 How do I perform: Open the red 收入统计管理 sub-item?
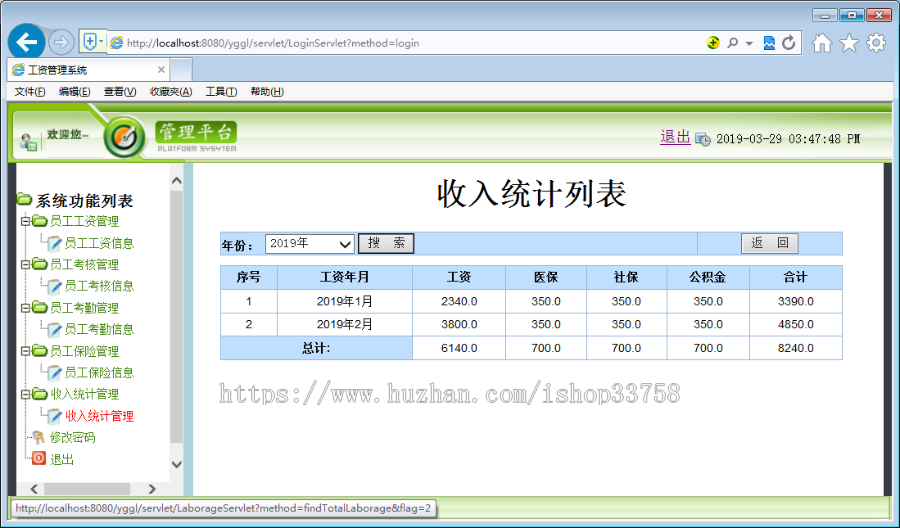(99, 416)
